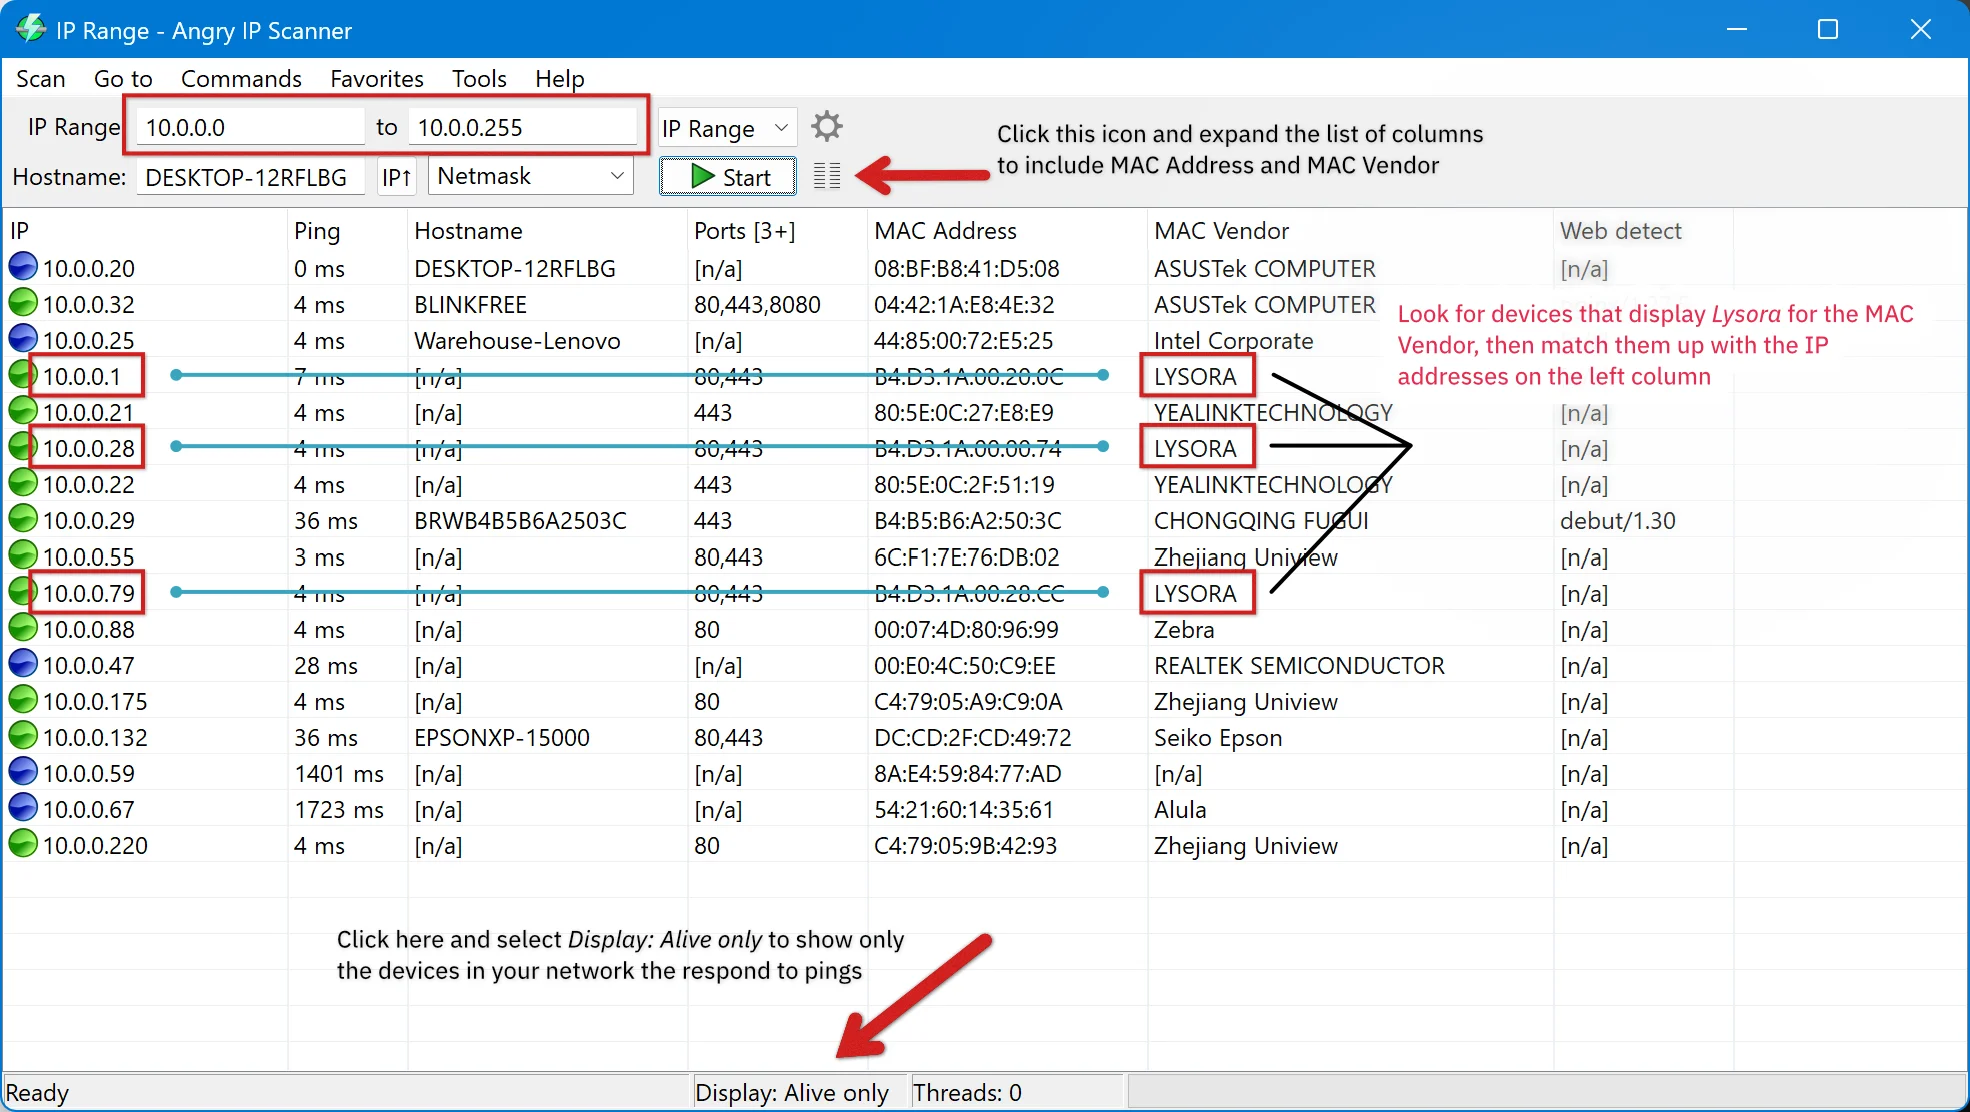The image size is (1970, 1112).
Task: Sort by the IP column header
Action: click(x=146, y=231)
